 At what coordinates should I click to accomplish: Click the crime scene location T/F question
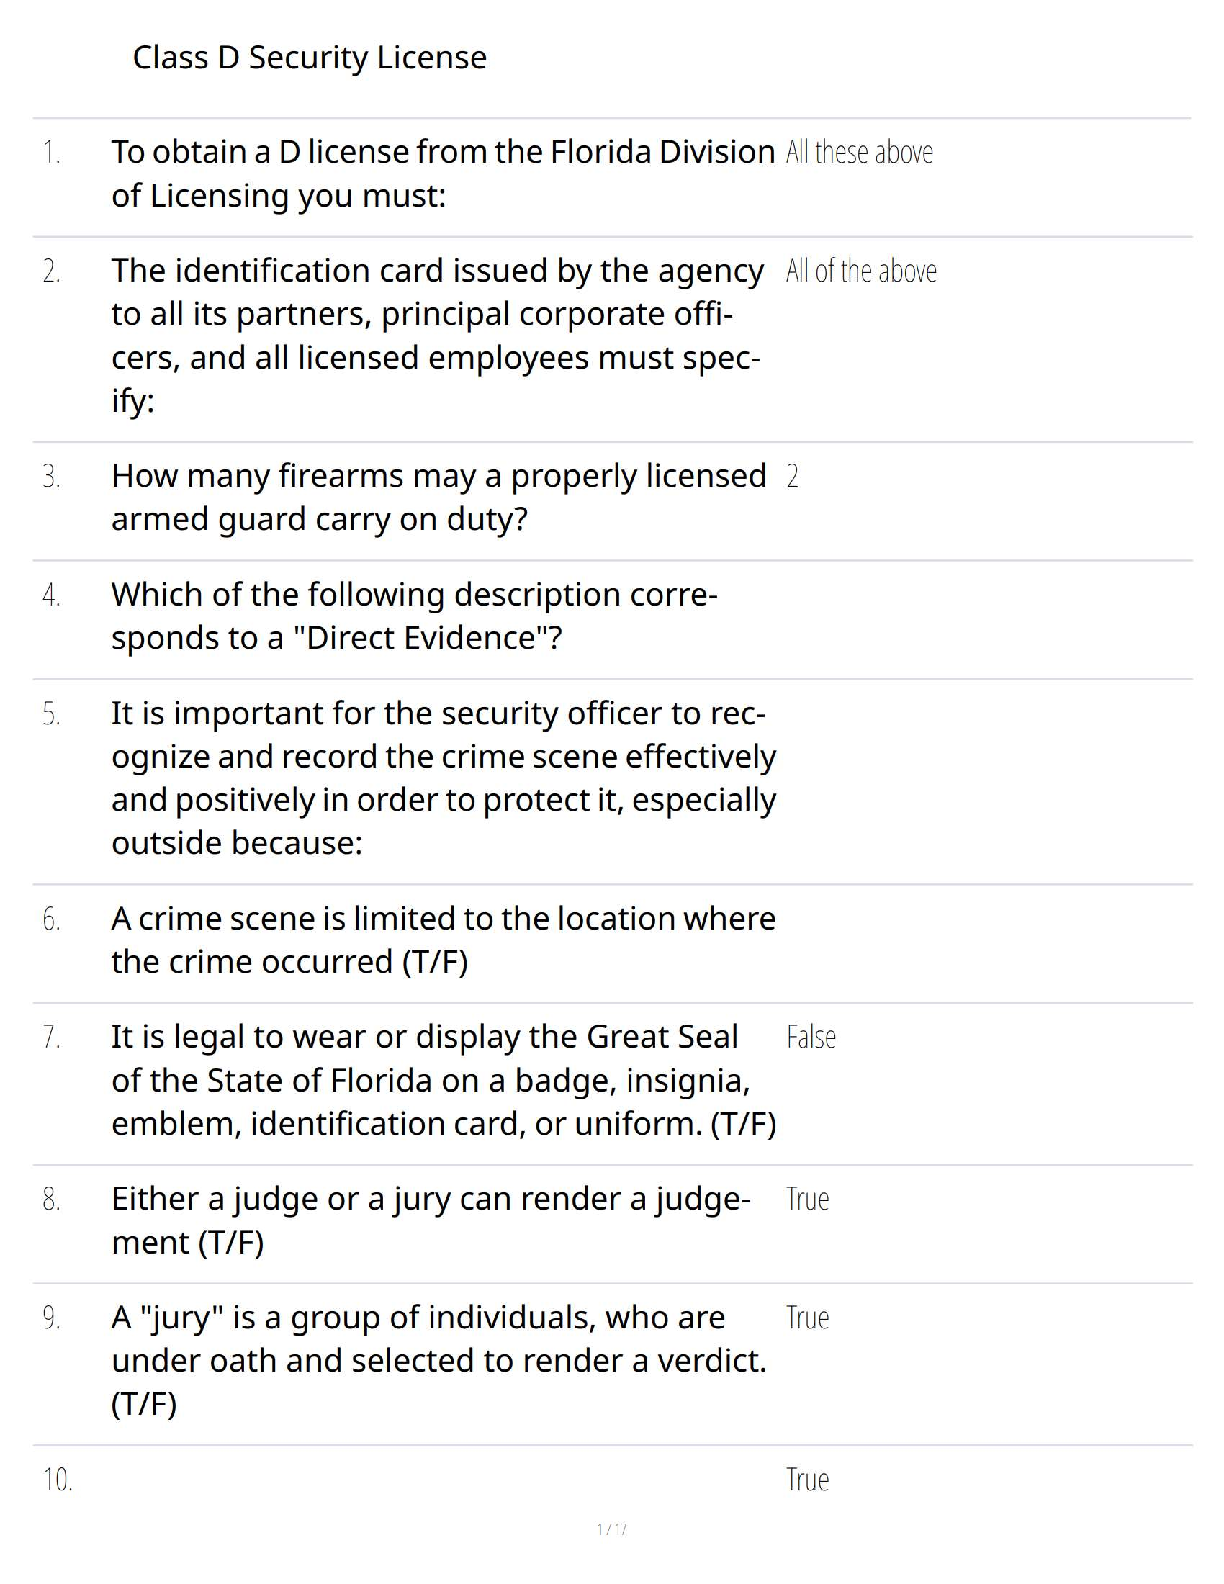(443, 940)
